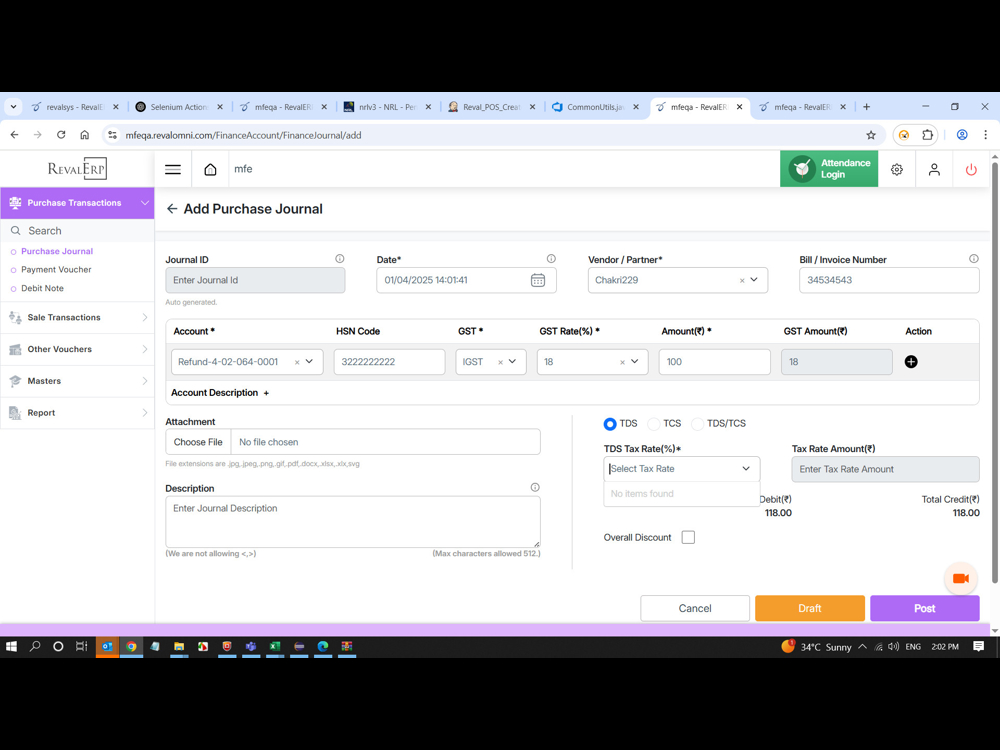The width and height of the screenshot is (1000, 750).
Task: Select the TDS/TCS radio option
Action: click(698, 424)
